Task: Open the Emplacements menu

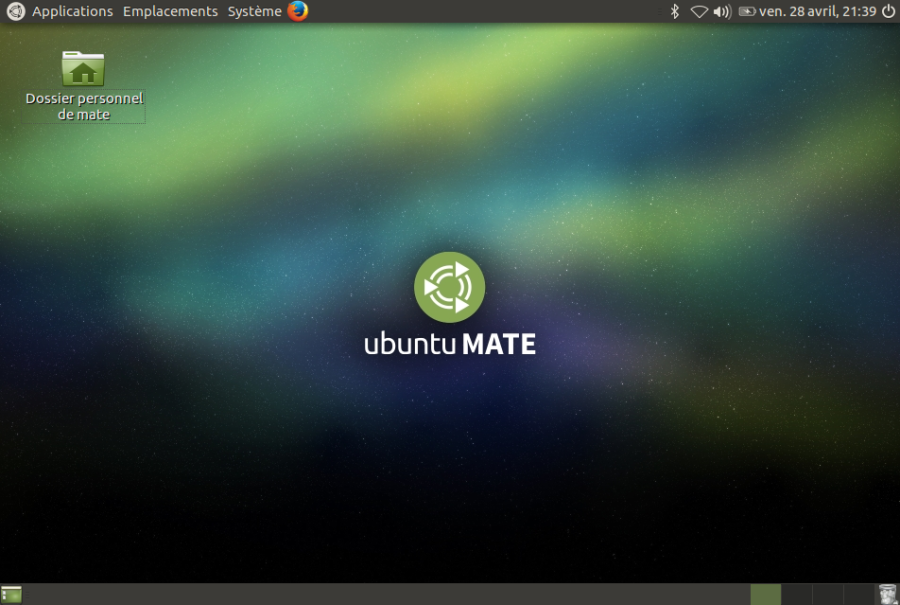Action: pos(170,12)
